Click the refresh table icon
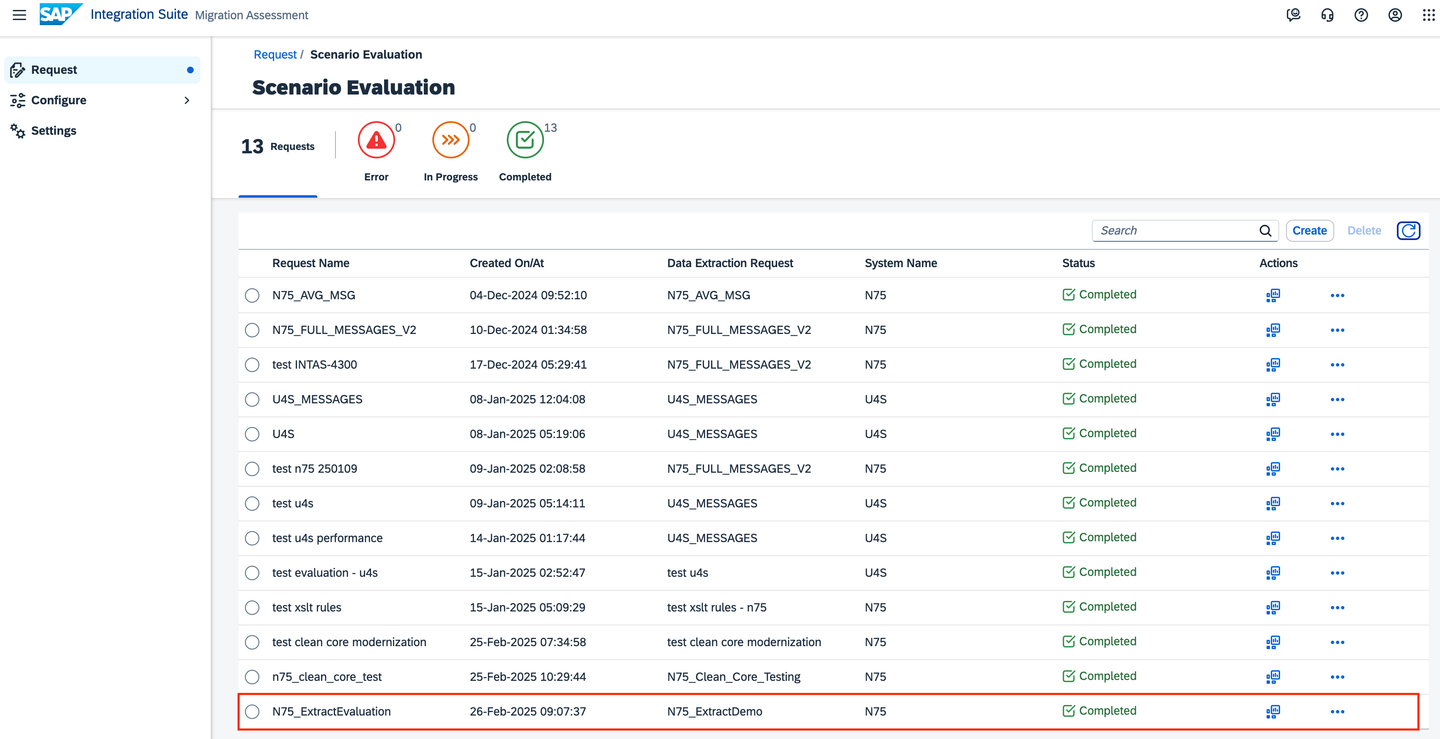This screenshot has height=739, width=1440. coord(1408,231)
